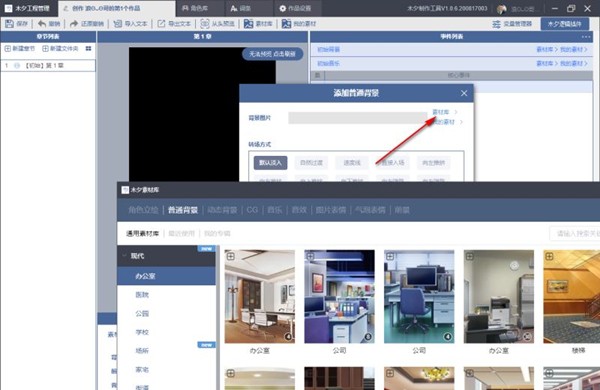Expand 我的素材 chevron in background dialog
Image resolution: width=600 pixels, height=390 pixels.
(461, 122)
